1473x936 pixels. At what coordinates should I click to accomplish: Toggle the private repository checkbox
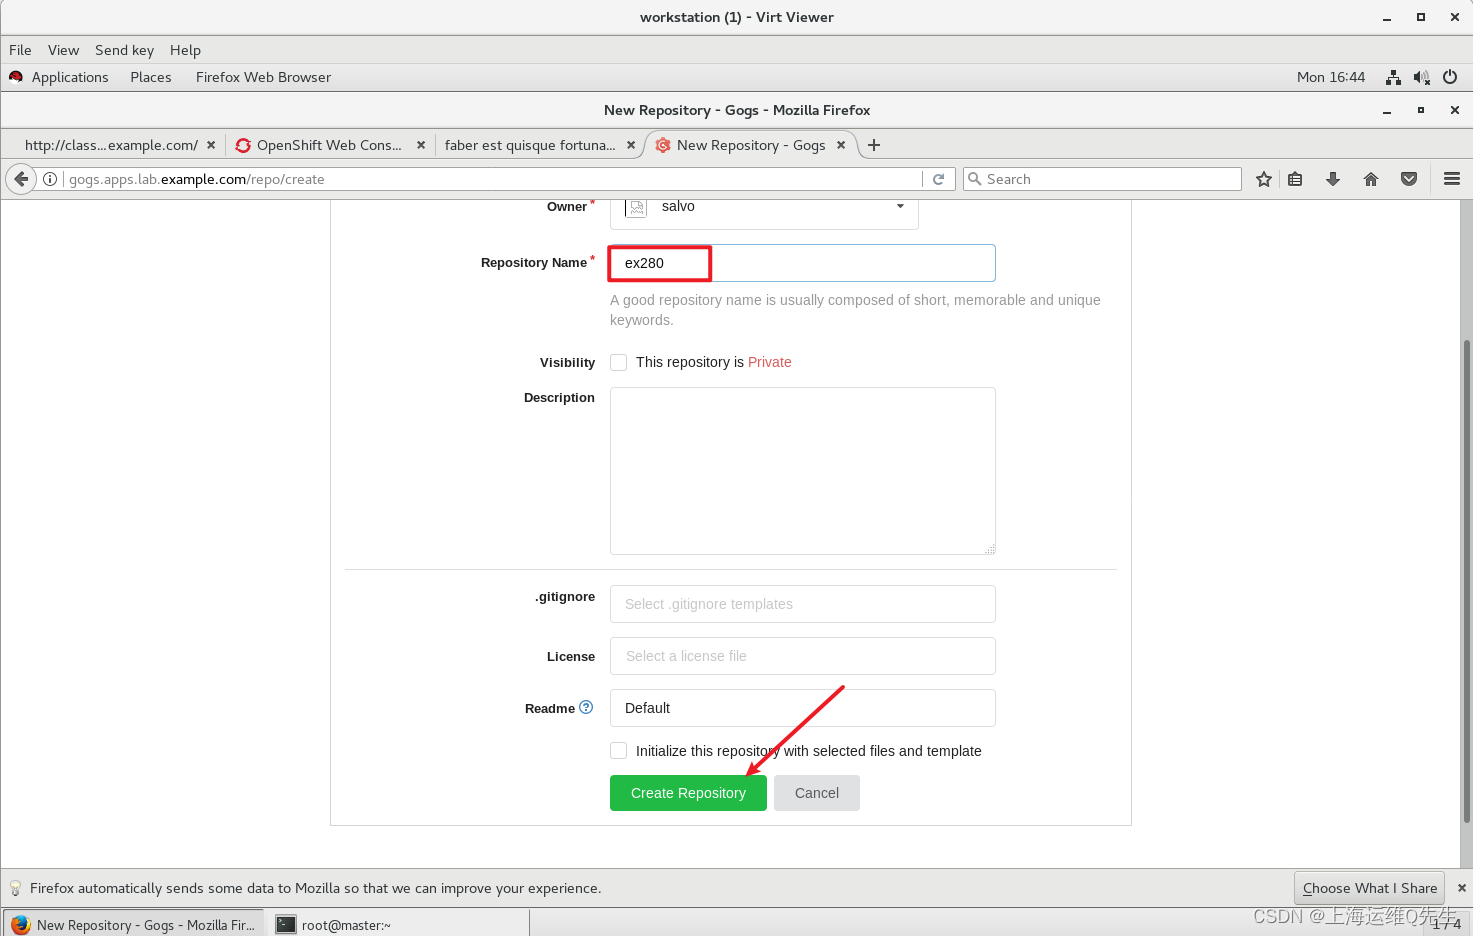[x=619, y=362]
